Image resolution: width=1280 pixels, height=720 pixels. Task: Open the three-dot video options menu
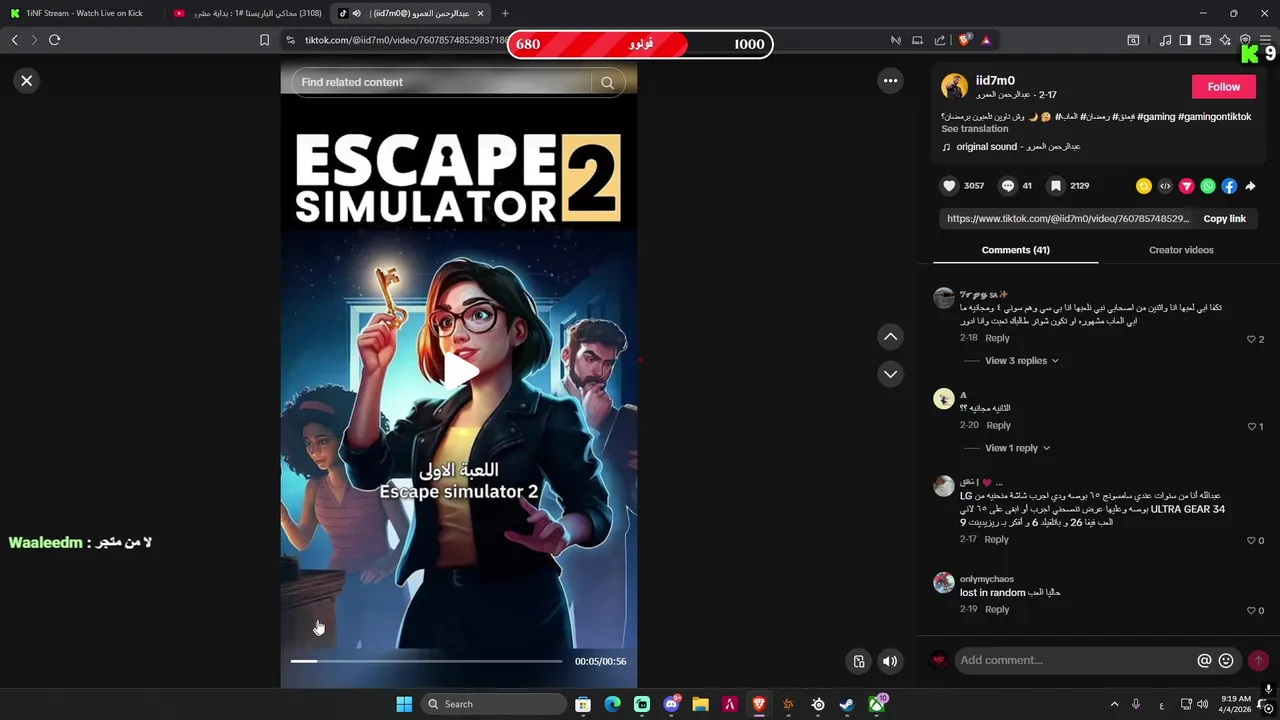(x=890, y=81)
